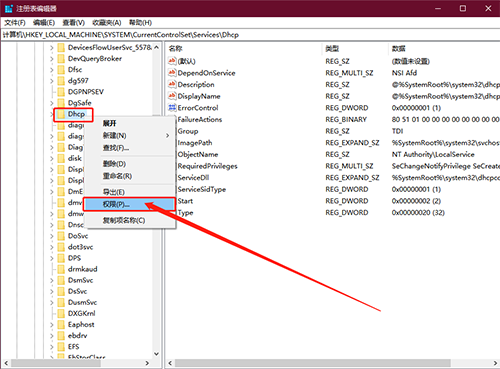Click the tree pane scroll-down arrow
This screenshot has width=500, height=369.
click(x=156, y=354)
